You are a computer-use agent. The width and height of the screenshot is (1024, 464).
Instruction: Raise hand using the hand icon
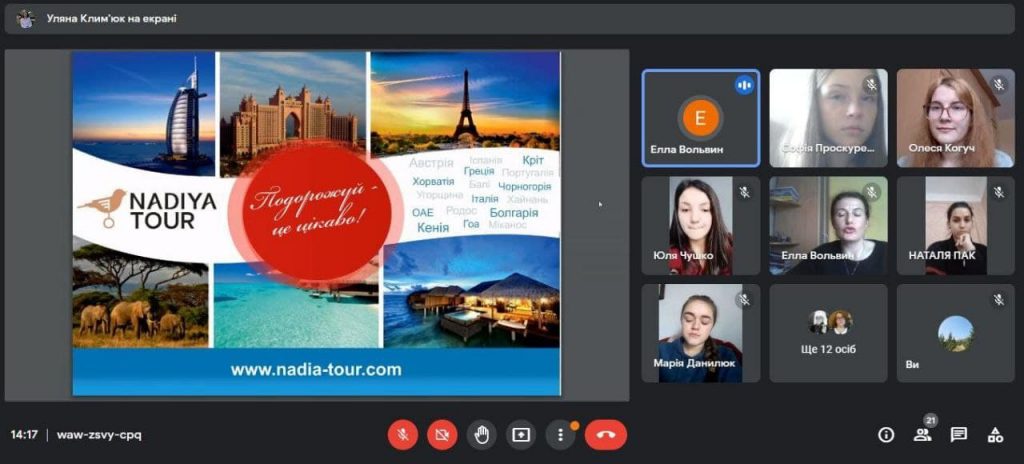(481, 435)
